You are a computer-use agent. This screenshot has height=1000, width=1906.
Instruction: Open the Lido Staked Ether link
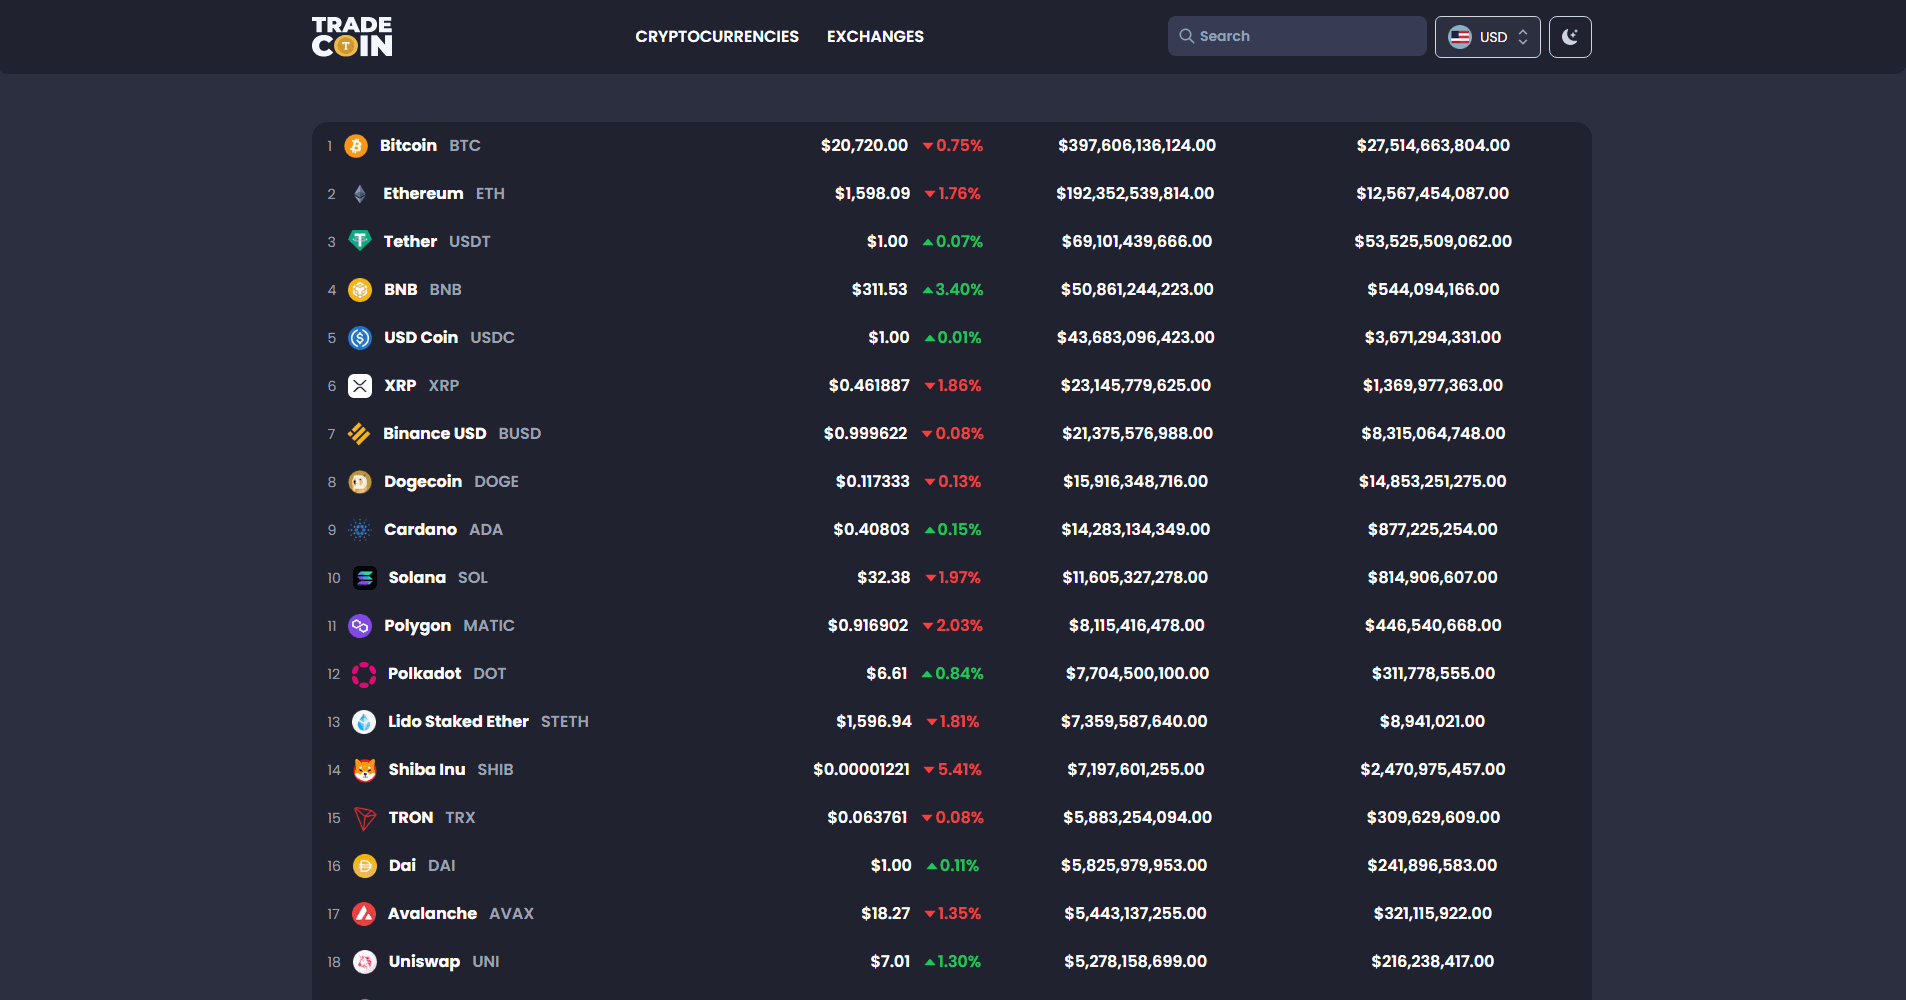[458, 721]
